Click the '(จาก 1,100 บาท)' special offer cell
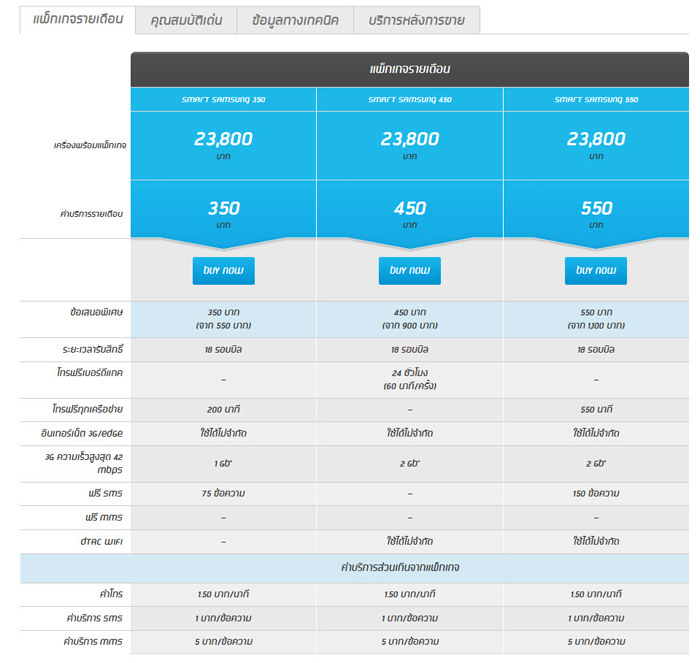Viewport: 700px width, 663px height. coord(596,319)
